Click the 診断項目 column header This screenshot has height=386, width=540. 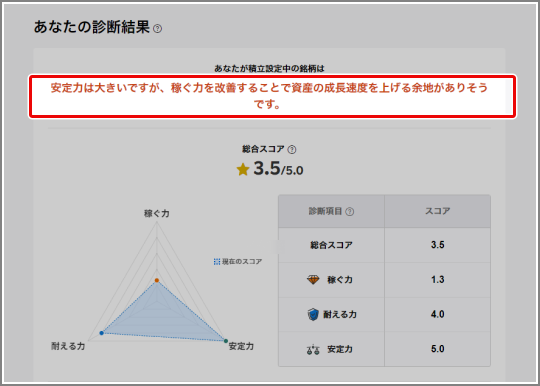(331, 211)
